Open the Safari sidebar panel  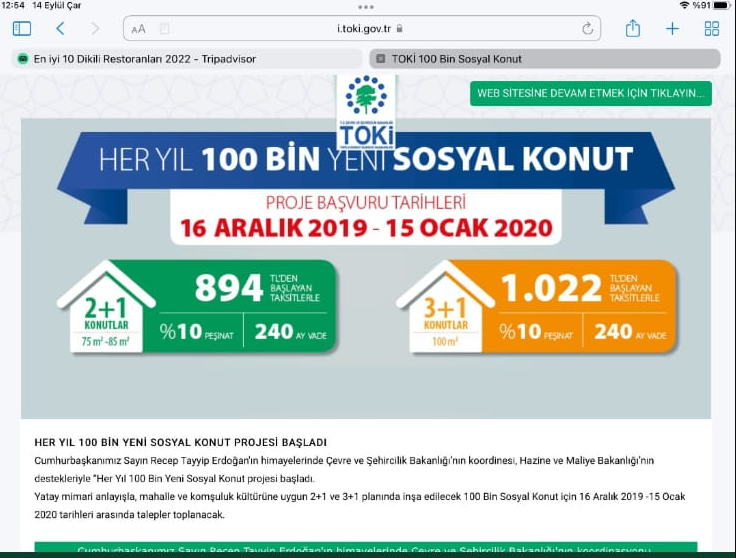(x=22, y=29)
